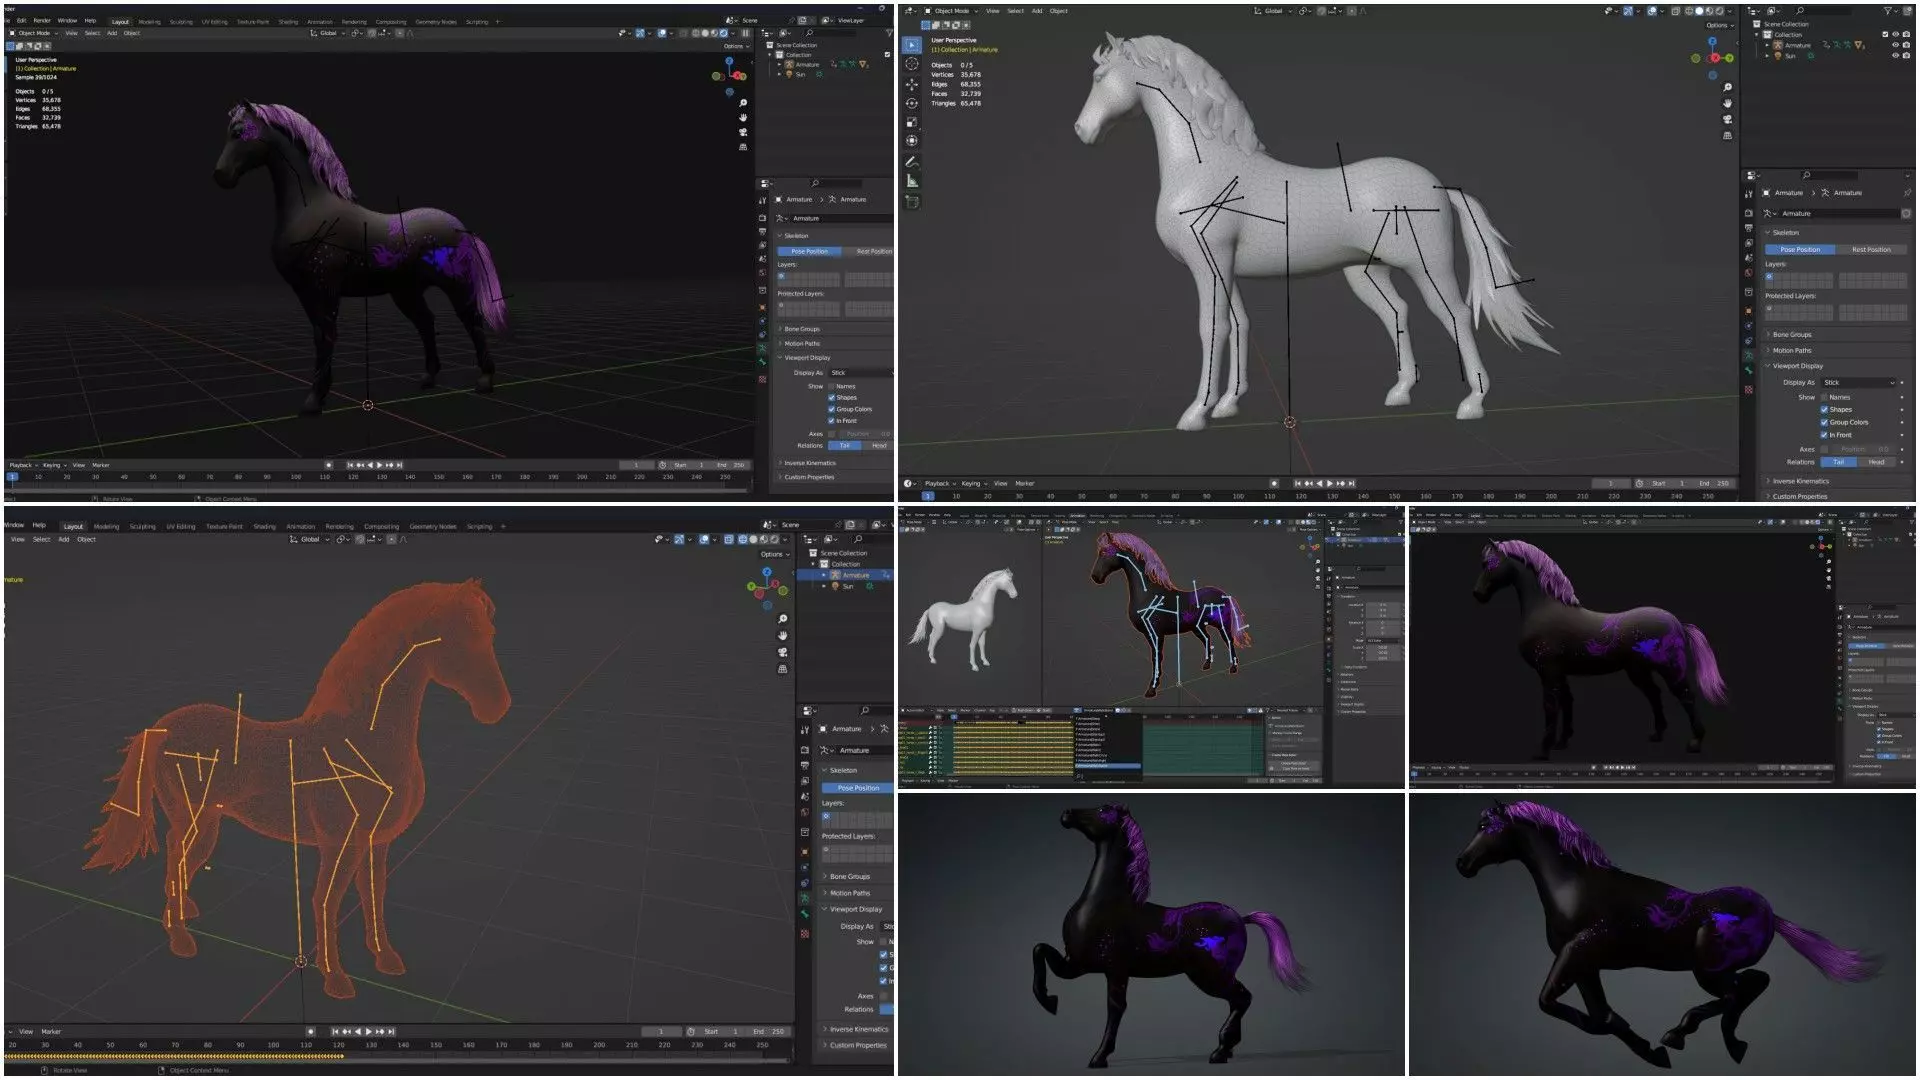
Task: Enable Names checkbox in gray-horse Viewport Display
Action: pyautogui.click(x=1824, y=397)
